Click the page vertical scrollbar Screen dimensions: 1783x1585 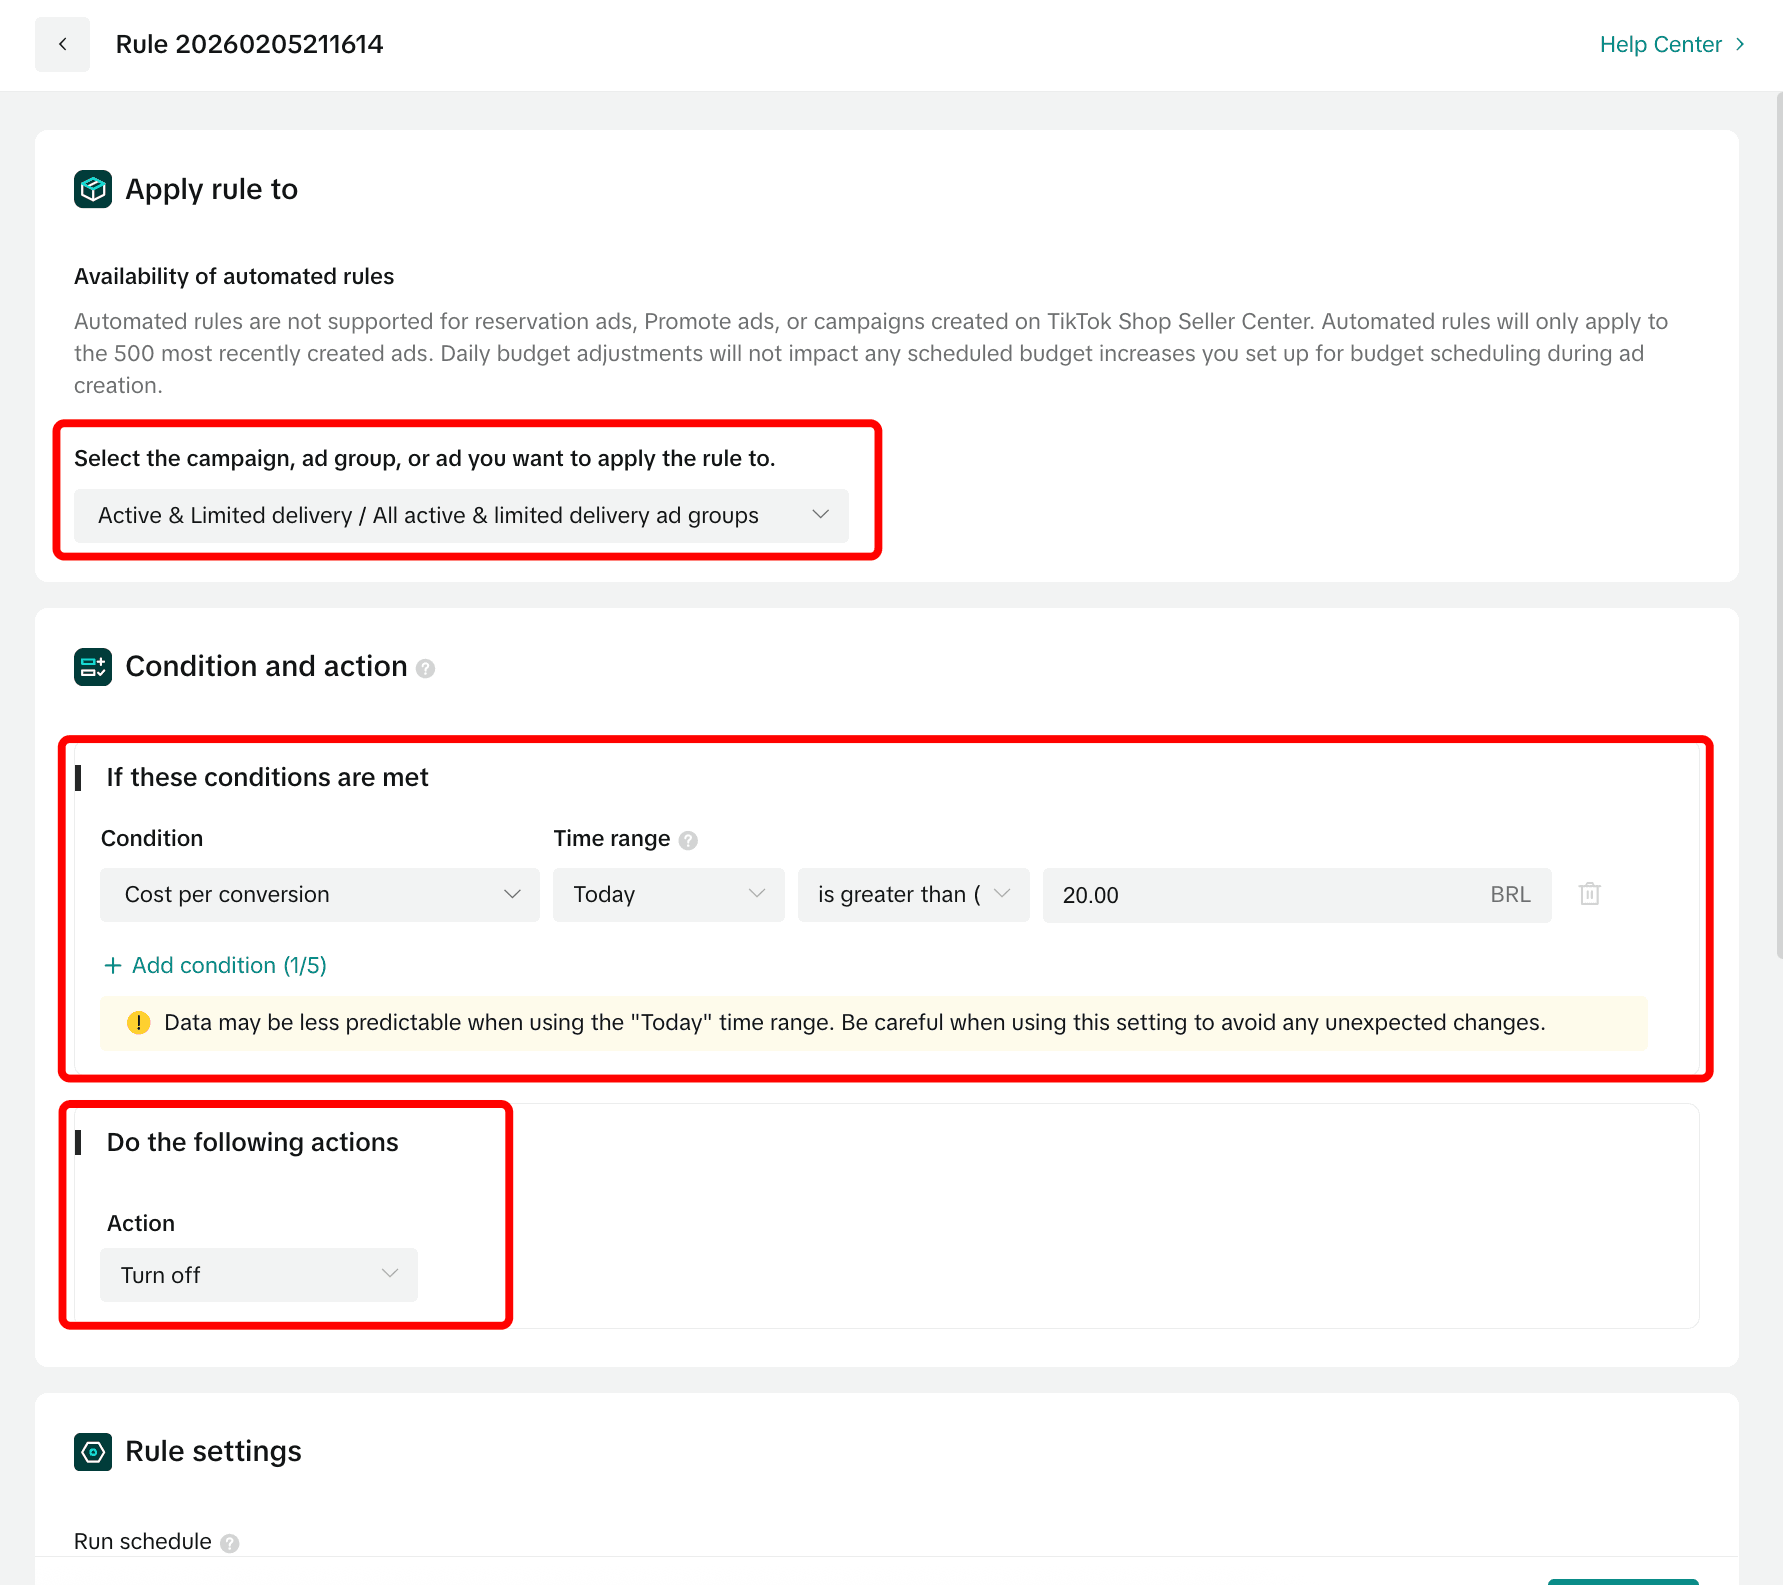pos(1778,525)
